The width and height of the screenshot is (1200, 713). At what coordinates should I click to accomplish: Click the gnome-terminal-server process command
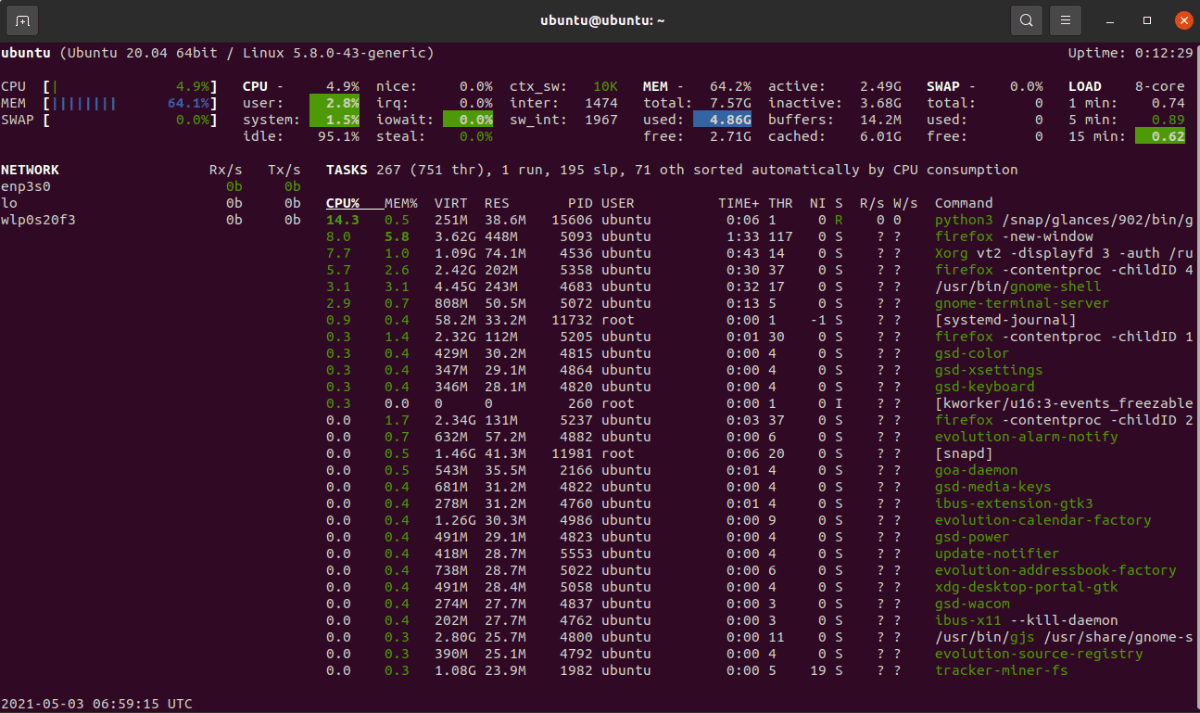(x=1020, y=303)
